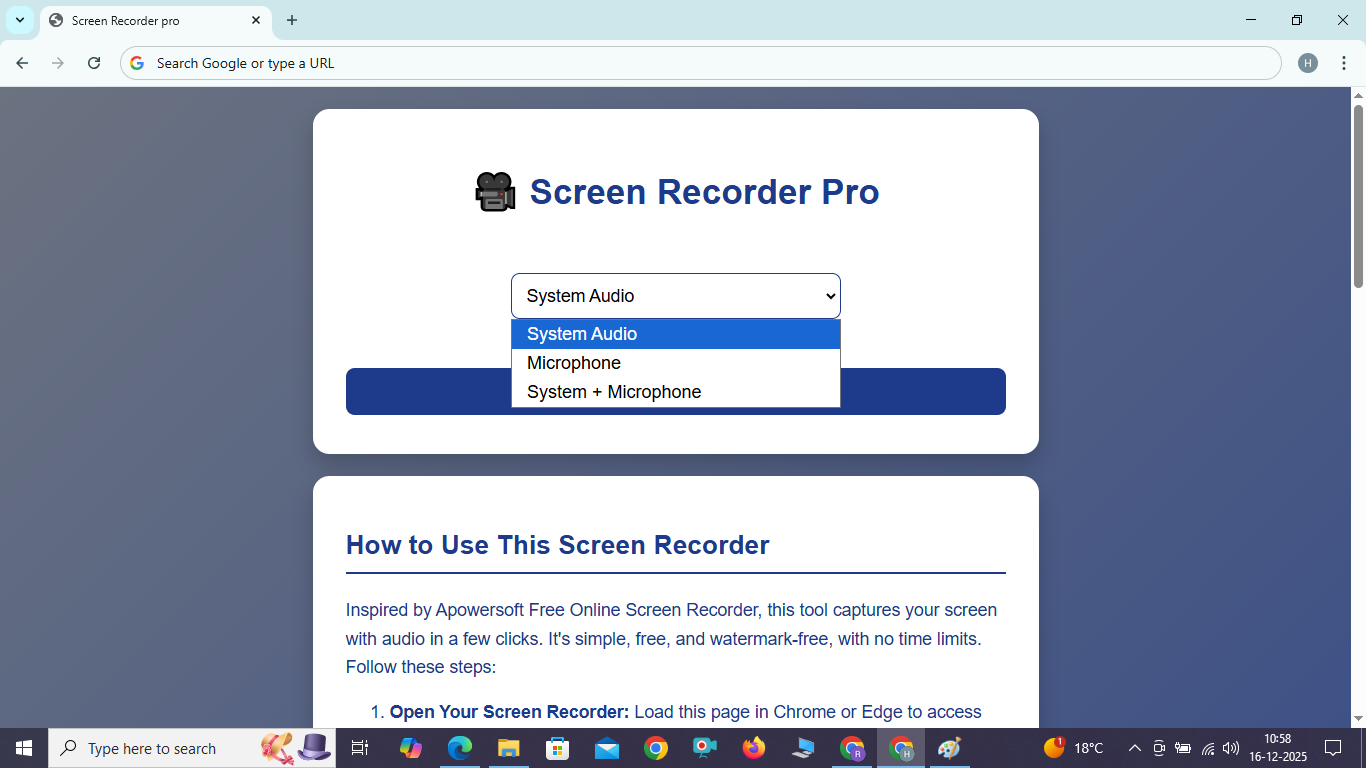The image size is (1366, 768).
Task: Open File Explorer from the taskbar
Action: [508, 748]
